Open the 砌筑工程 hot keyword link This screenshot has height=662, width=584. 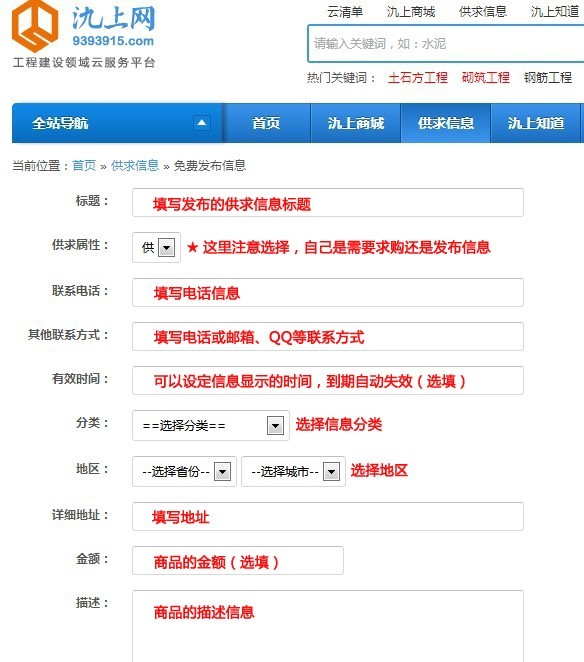[486, 78]
